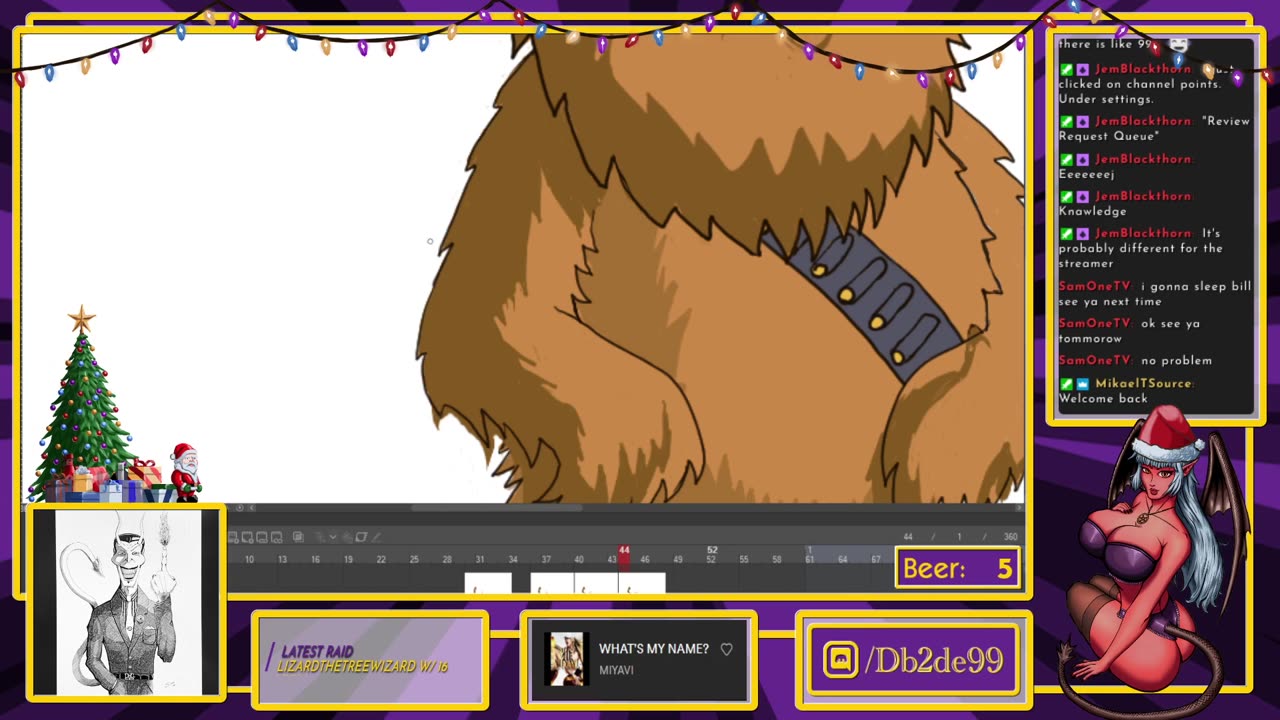Screen dimensions: 1280x720
Task: Click the specify cels icon in the timeline toolbar
Action: [x=298, y=537]
